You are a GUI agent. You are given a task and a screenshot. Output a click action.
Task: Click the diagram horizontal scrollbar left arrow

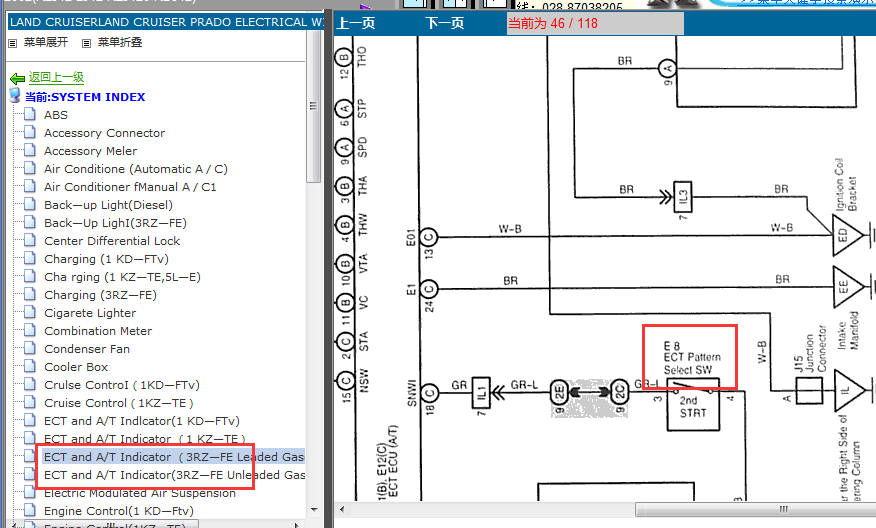pos(342,509)
